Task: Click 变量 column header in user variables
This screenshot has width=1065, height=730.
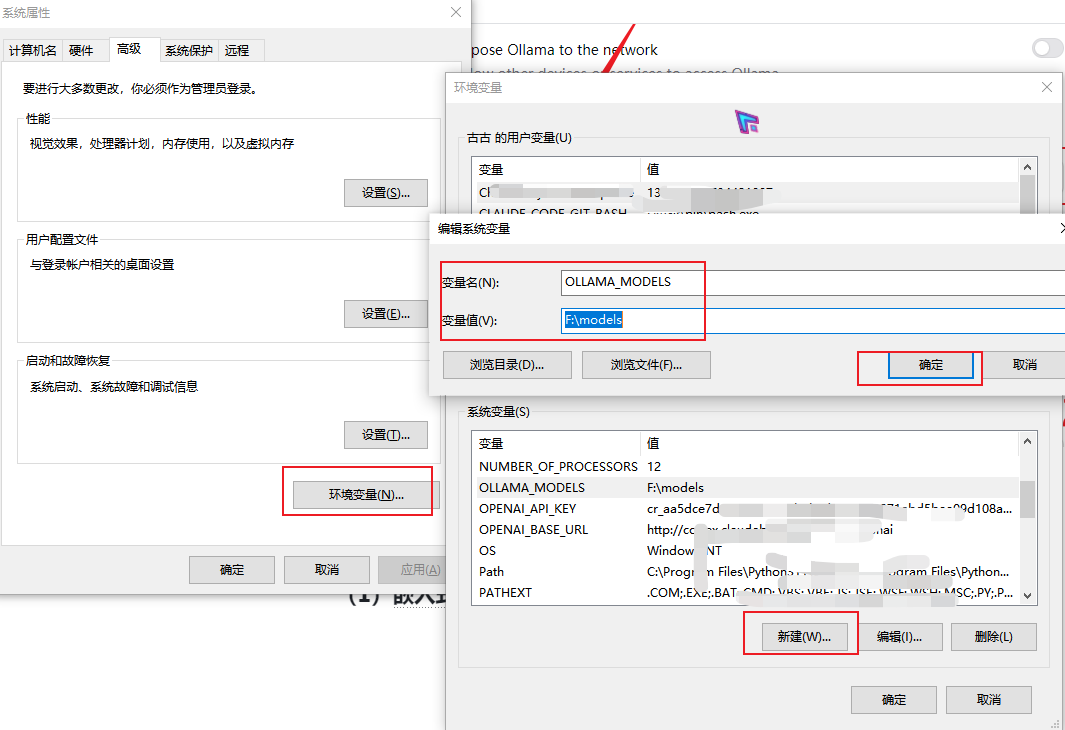Action: pos(557,169)
